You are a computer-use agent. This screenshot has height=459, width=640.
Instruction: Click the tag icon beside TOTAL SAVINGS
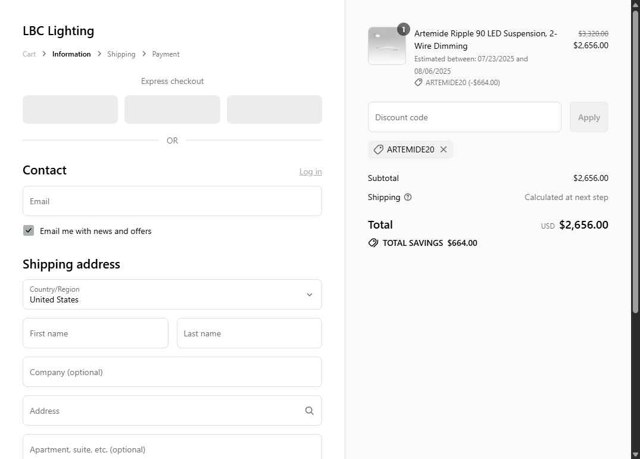[373, 243]
